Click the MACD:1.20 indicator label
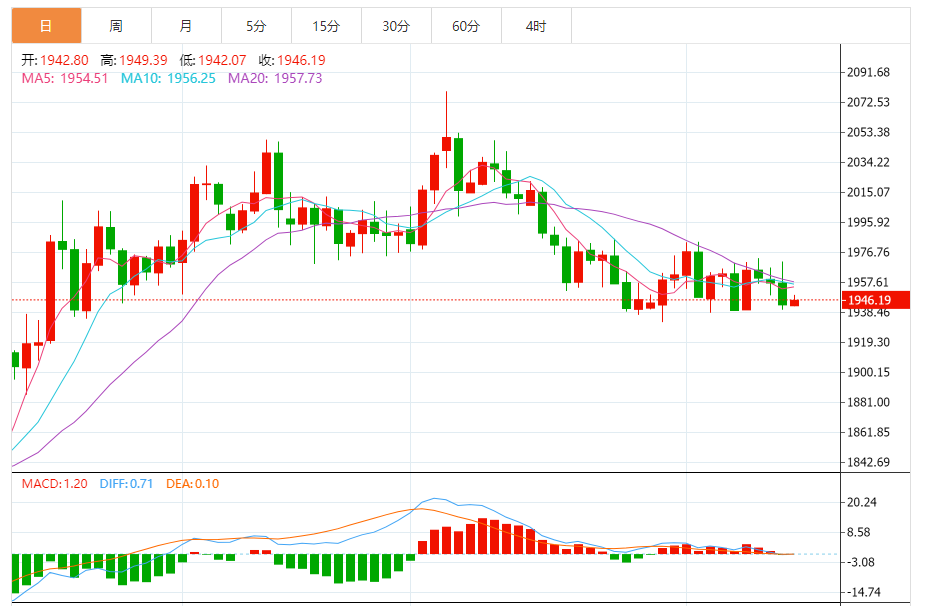The width and height of the screenshot is (928, 606). [x=54, y=483]
